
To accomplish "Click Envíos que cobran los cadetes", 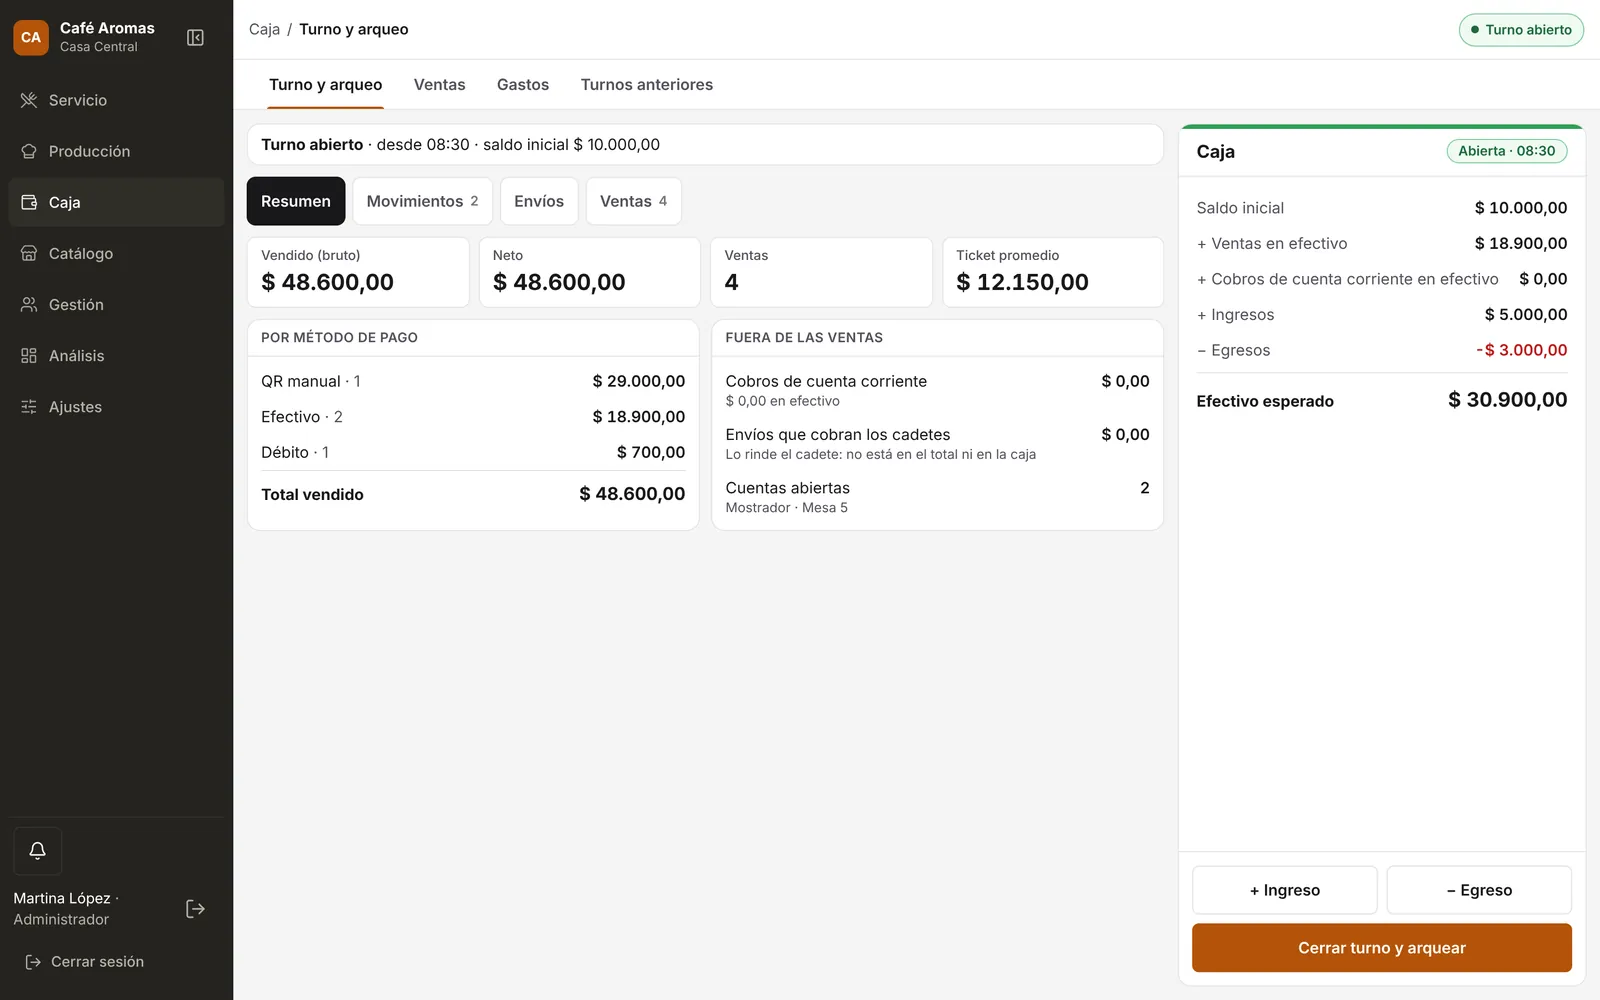I will tap(937, 444).
